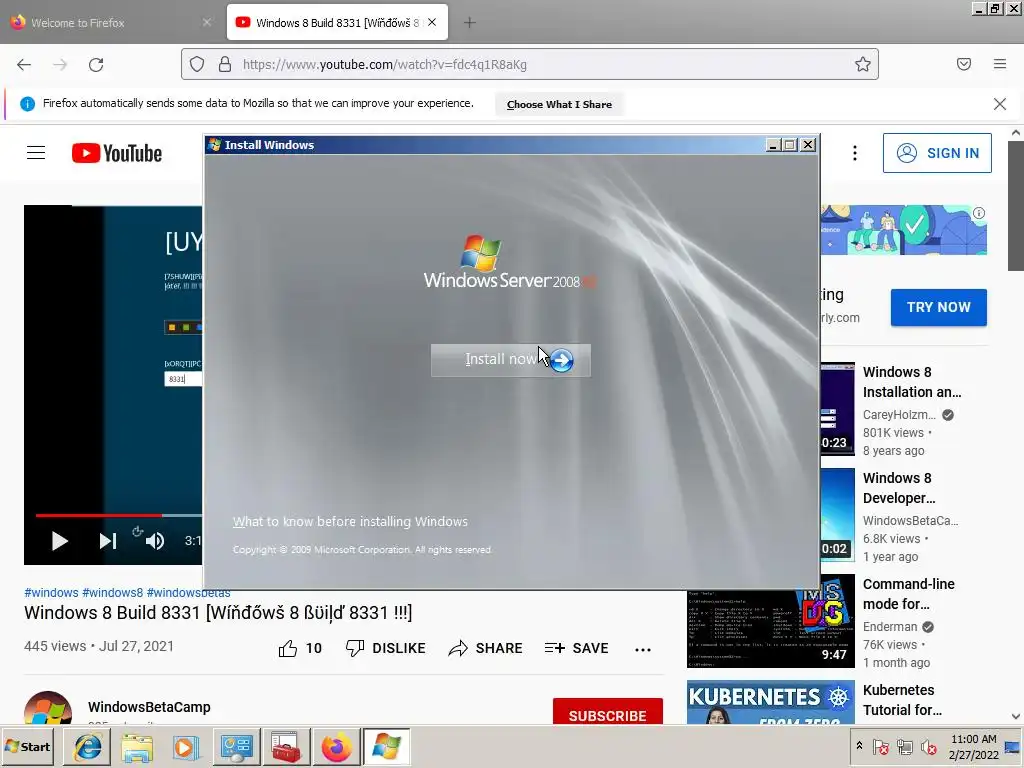The height and width of the screenshot is (768, 1024).
Task: Click DISLIKE on the video
Action: 385,648
